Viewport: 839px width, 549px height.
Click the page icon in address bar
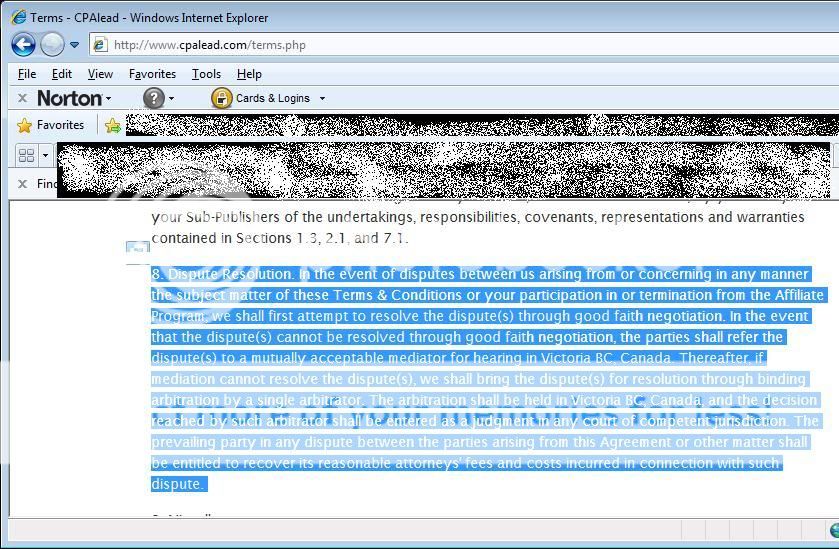pyautogui.click(x=100, y=45)
